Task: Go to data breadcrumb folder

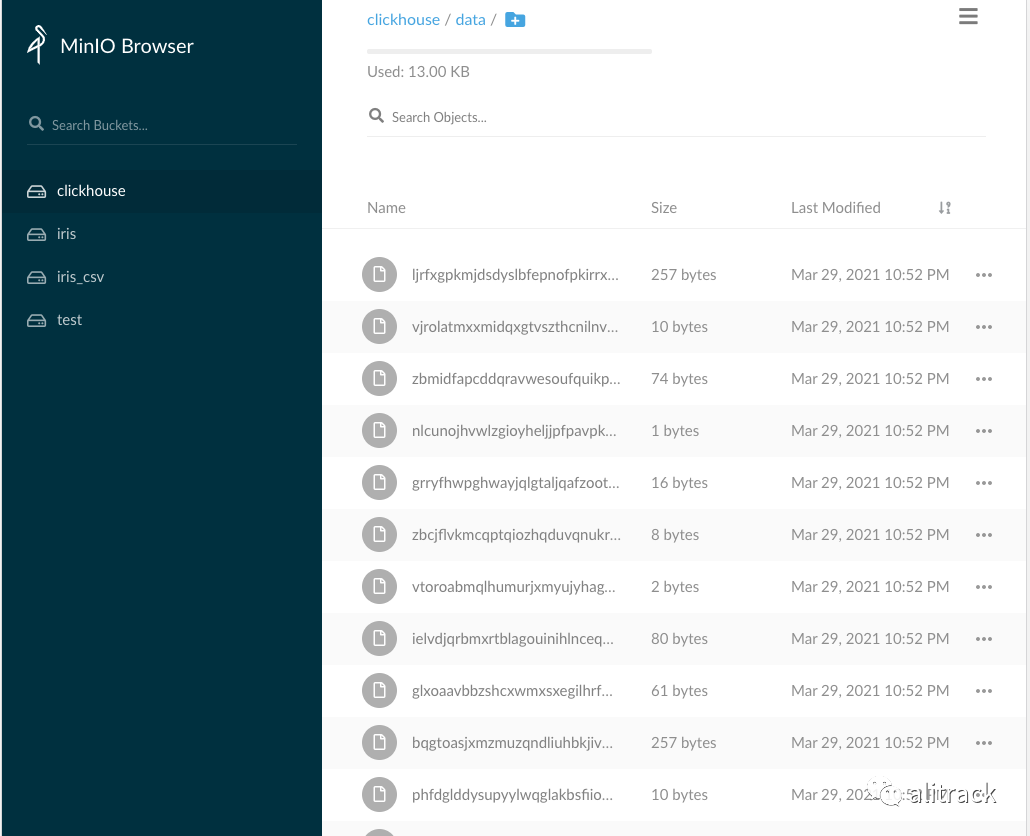Action: [x=470, y=20]
